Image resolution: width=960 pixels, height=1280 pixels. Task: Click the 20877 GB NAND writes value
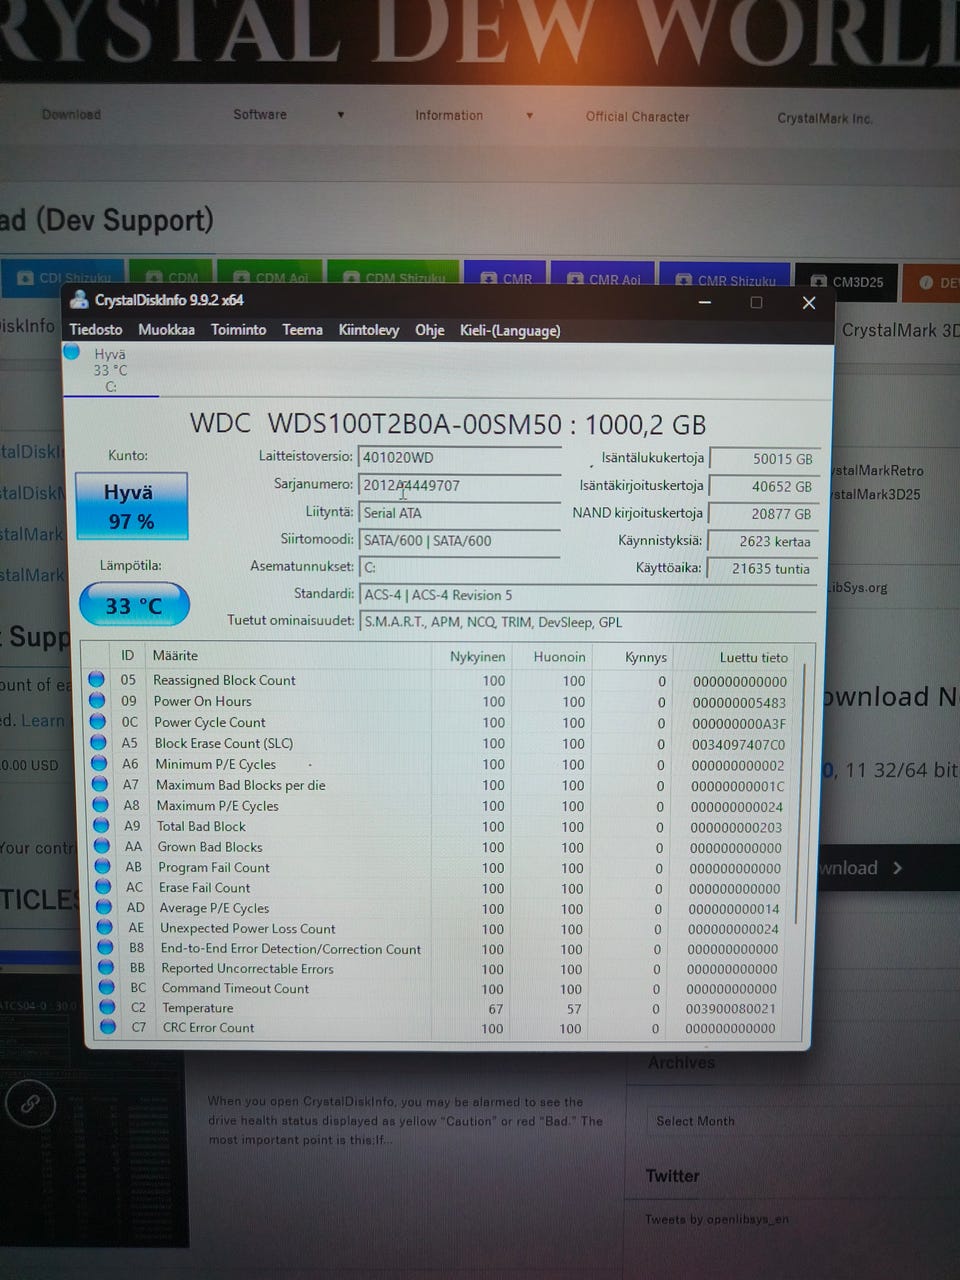(x=764, y=514)
